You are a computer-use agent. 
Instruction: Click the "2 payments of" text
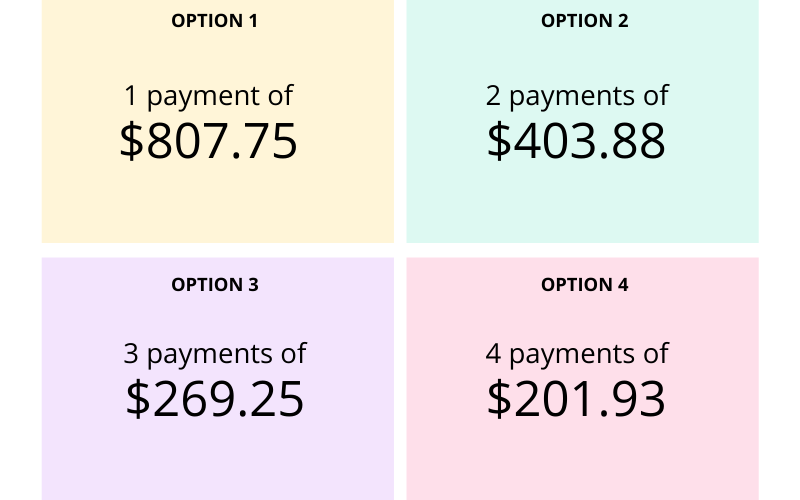tap(577, 96)
